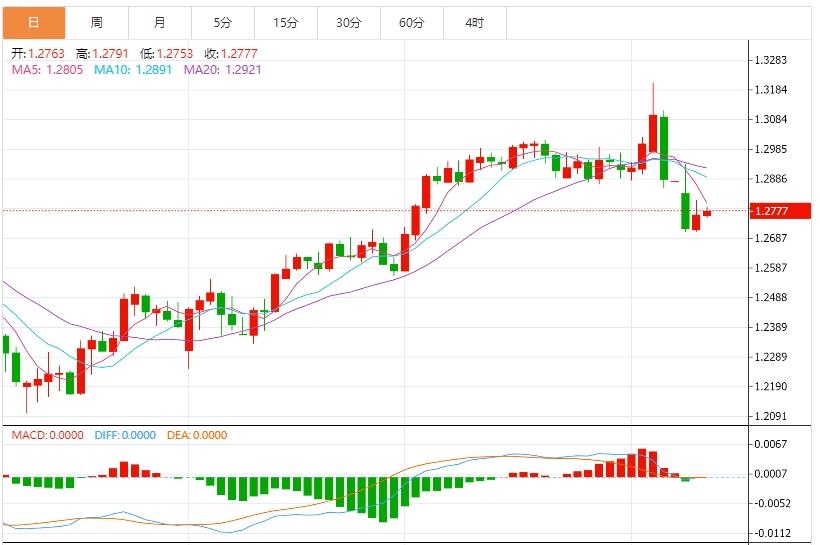Image resolution: width=820 pixels, height=545 pixels.
Task: Select the 周 weekly timeframe tab
Action: coord(96,22)
